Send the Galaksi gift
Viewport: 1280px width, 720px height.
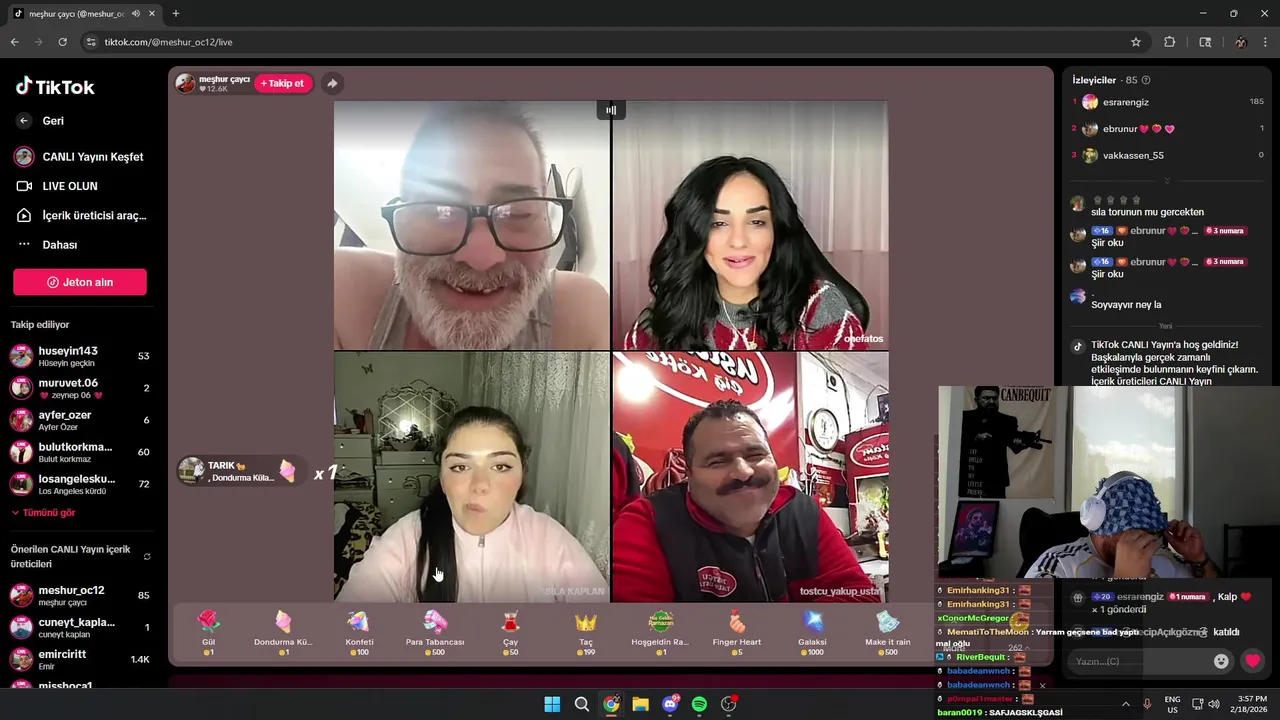coord(812,632)
